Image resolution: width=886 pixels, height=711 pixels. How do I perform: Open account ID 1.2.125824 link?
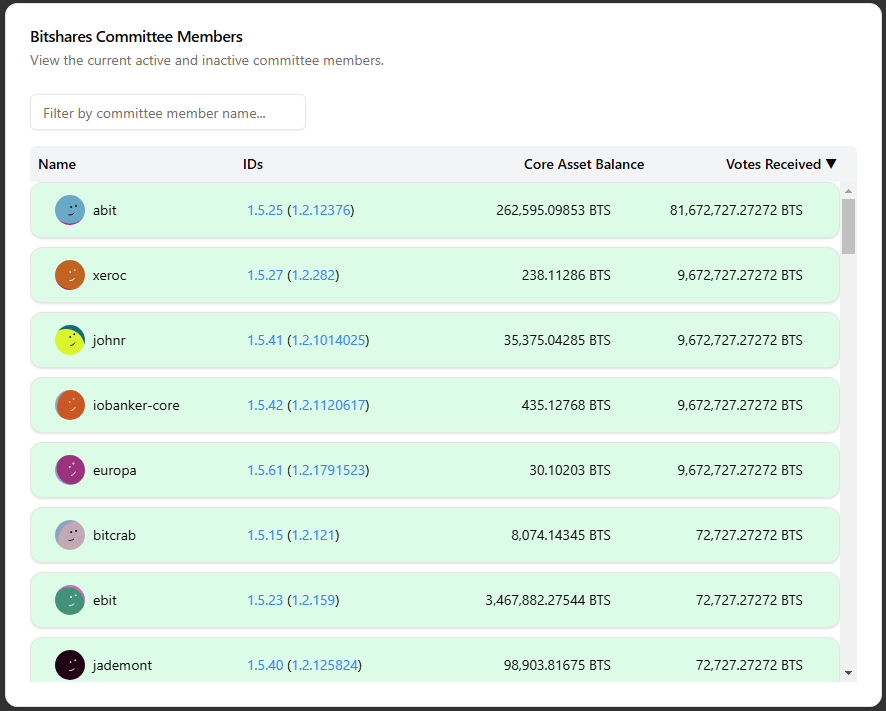point(325,665)
